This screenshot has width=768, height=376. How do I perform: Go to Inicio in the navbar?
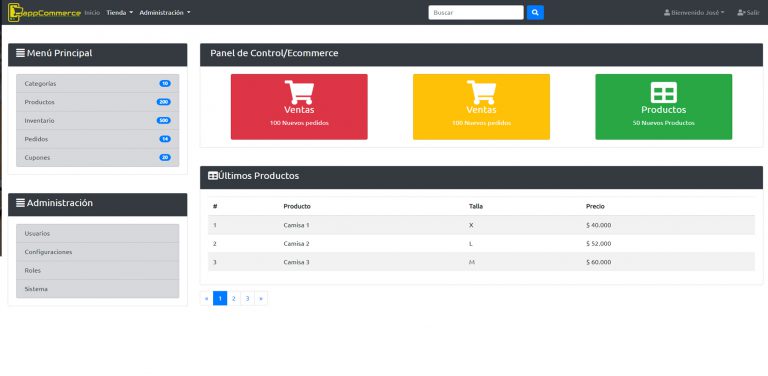click(92, 13)
